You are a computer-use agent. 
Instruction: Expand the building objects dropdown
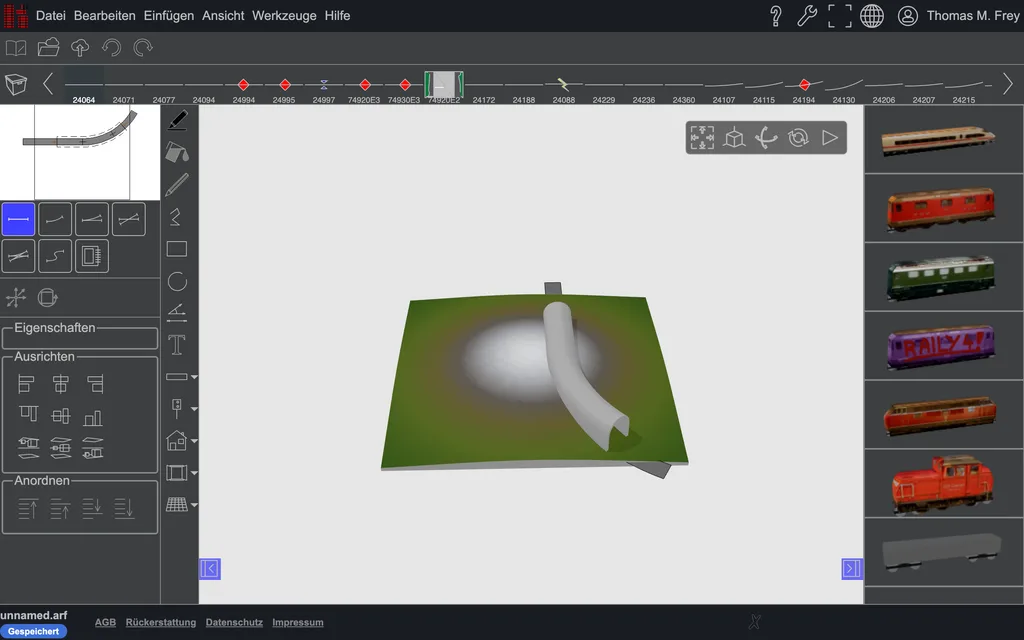tap(194, 441)
